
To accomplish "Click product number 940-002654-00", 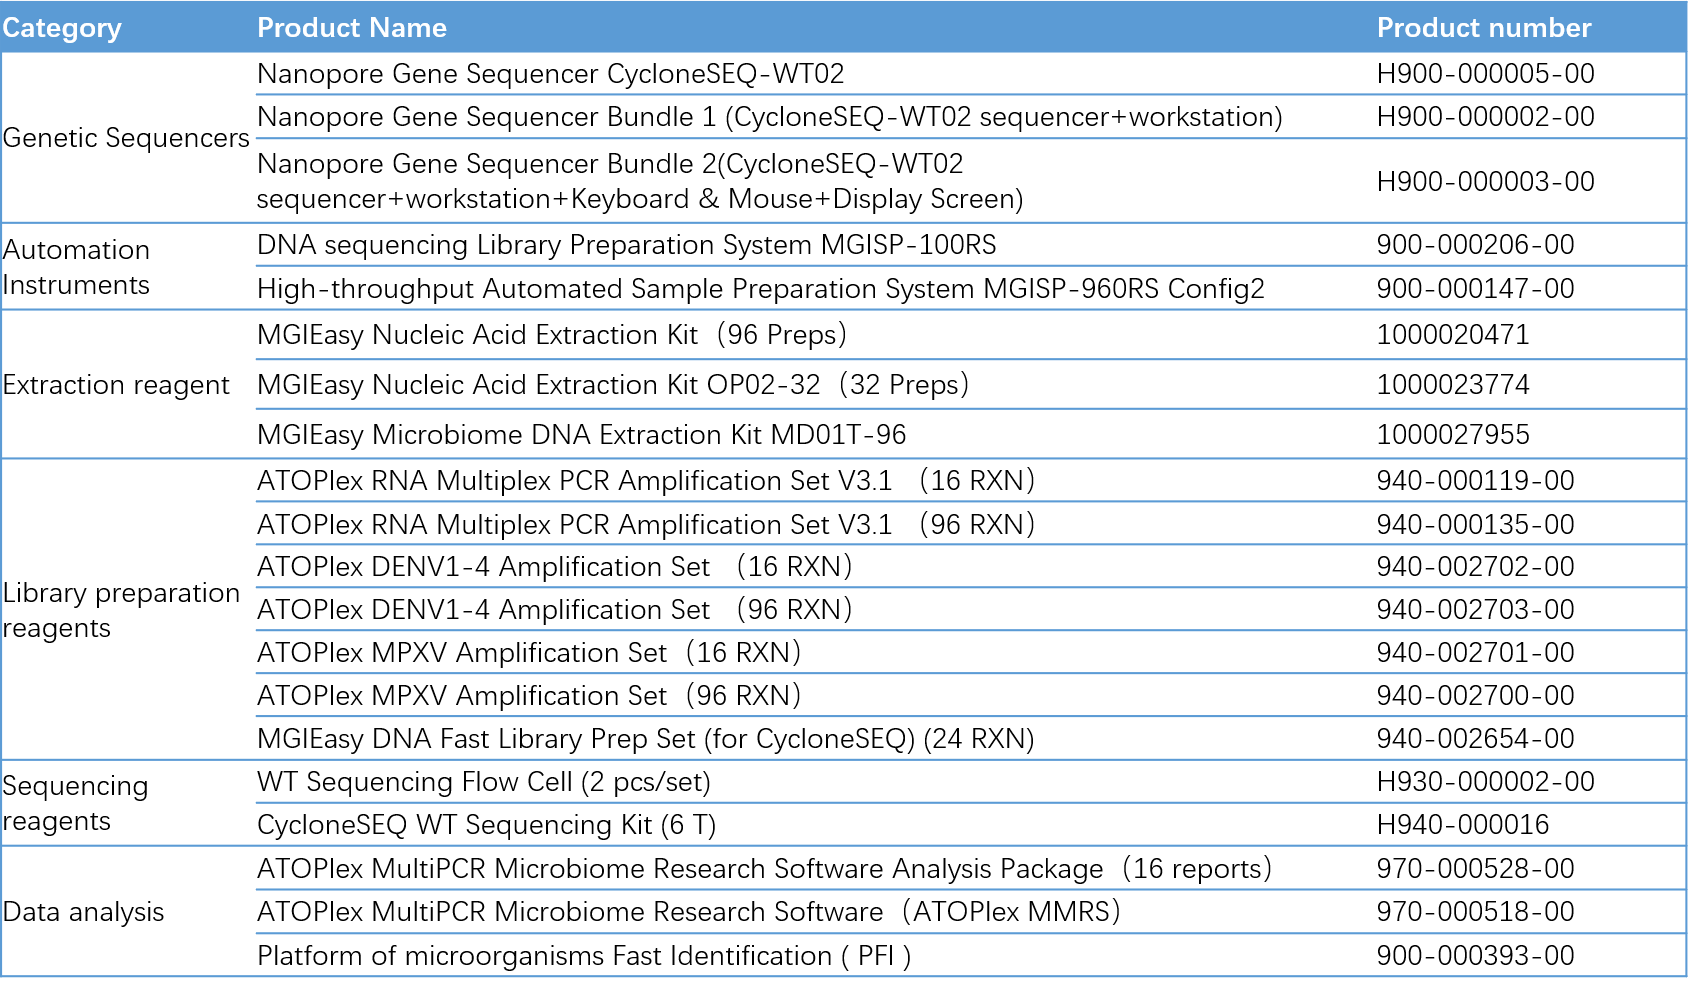I will click(1476, 739).
